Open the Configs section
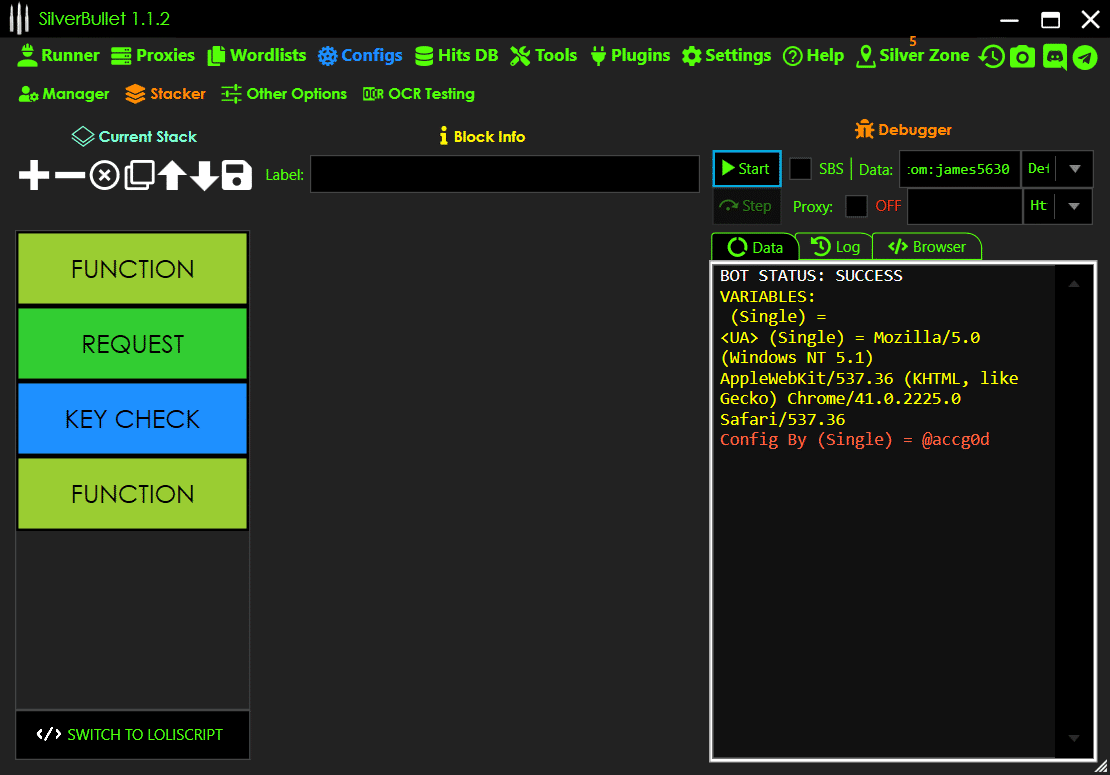The width and height of the screenshot is (1110, 775). (x=360, y=55)
